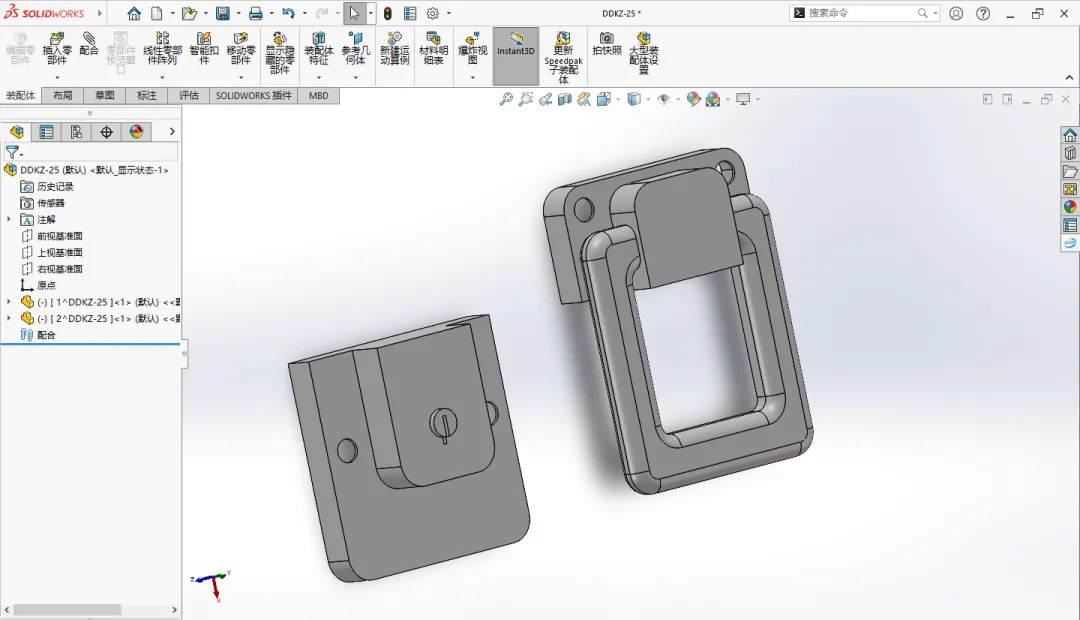
Task: Open 大型装配体设置 settings
Action: tap(643, 53)
